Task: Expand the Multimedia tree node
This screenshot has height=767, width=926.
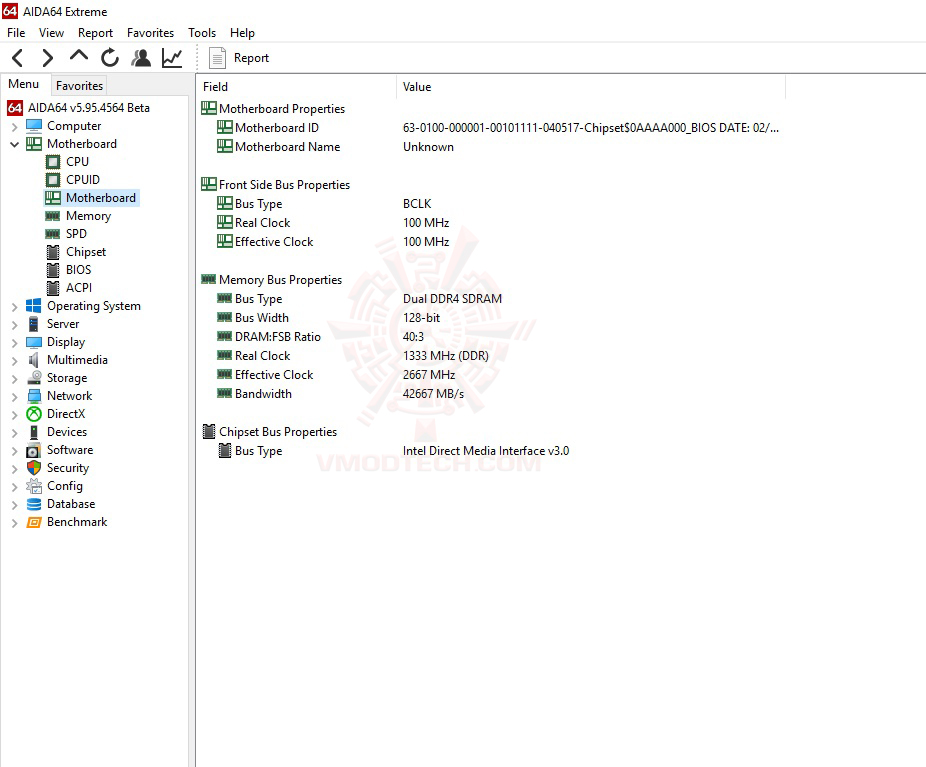Action: (15, 360)
